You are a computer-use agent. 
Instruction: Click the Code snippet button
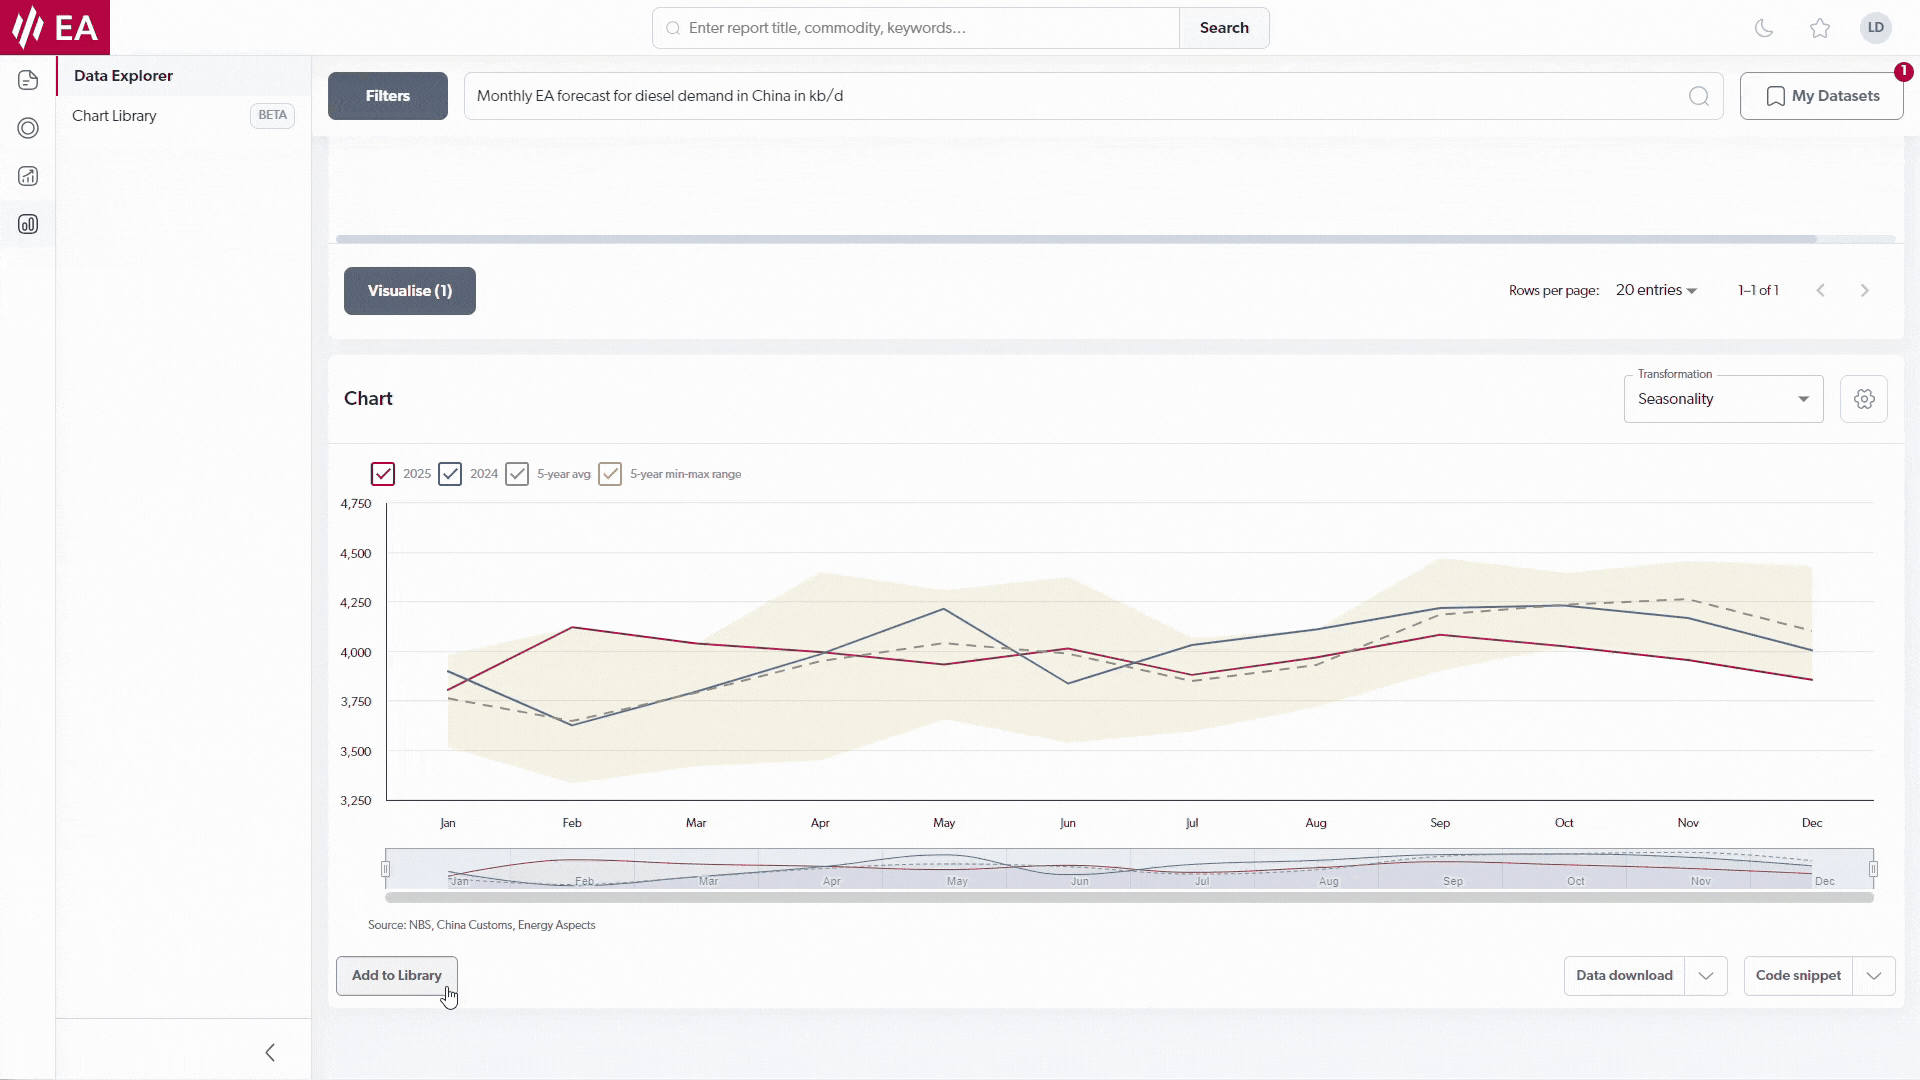pos(1798,976)
